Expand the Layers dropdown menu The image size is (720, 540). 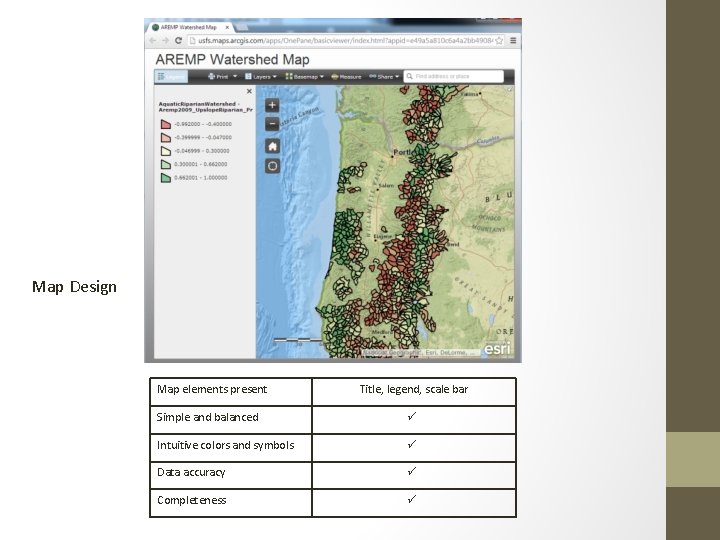coord(260,77)
